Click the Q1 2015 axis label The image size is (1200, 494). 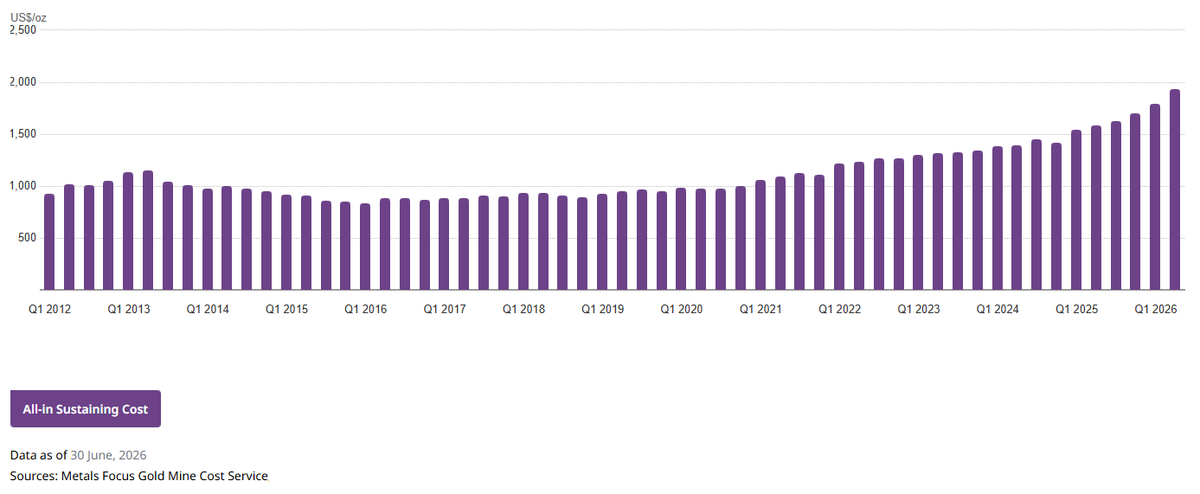[x=286, y=310]
